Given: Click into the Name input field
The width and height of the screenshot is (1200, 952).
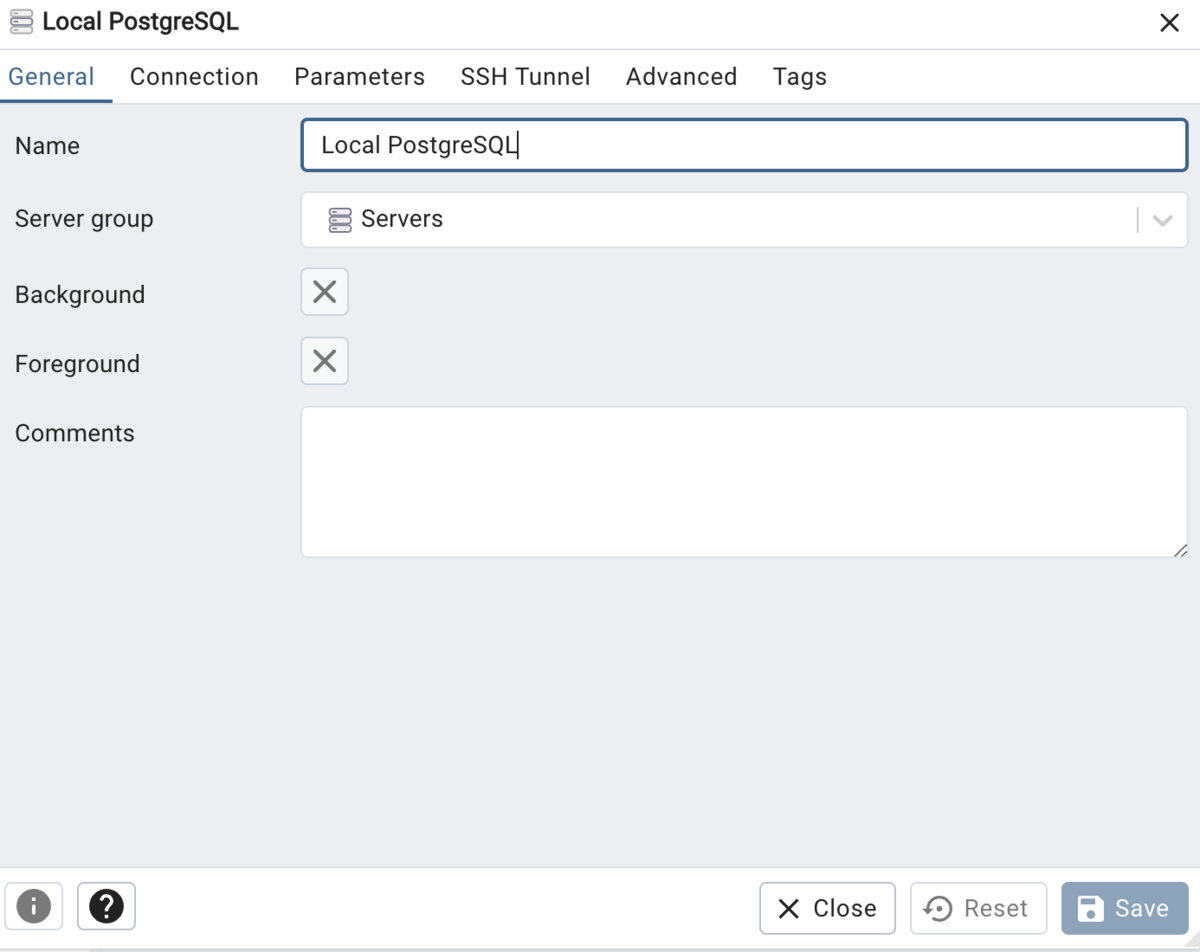Looking at the screenshot, I should 744,145.
